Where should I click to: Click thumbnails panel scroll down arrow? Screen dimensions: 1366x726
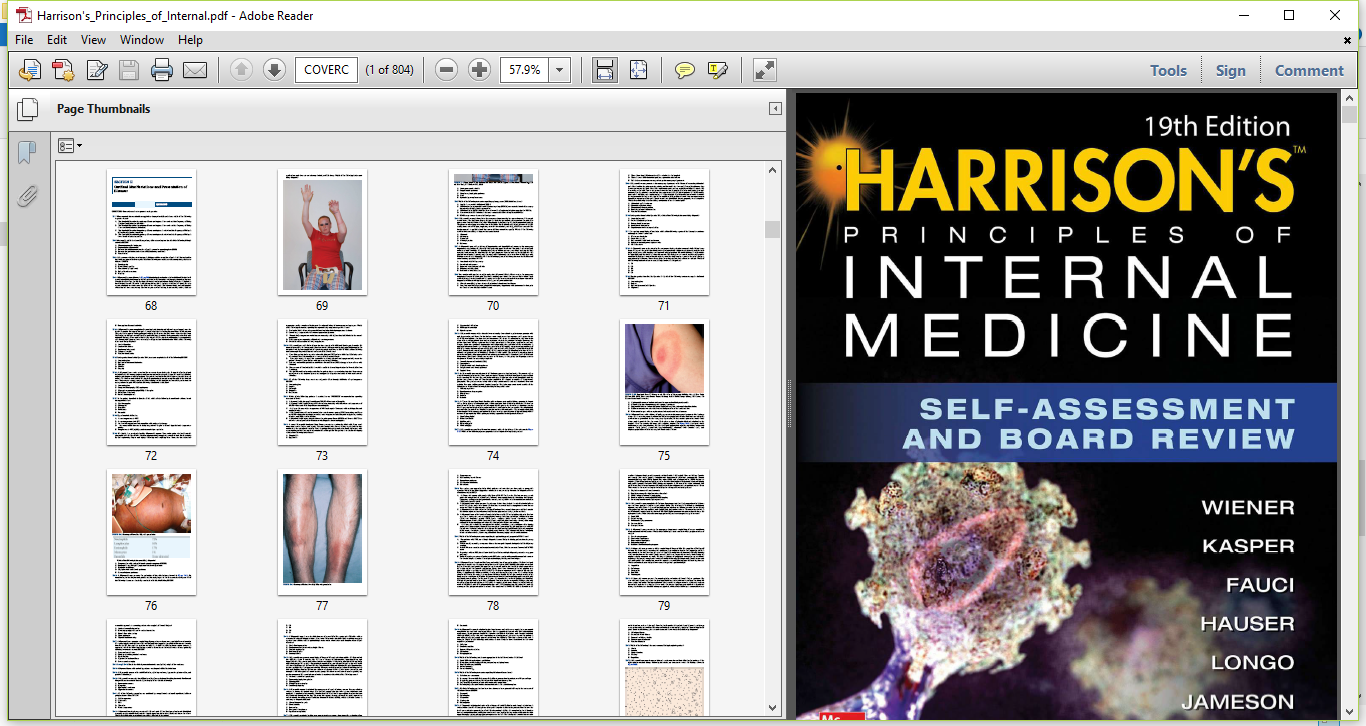click(x=773, y=708)
